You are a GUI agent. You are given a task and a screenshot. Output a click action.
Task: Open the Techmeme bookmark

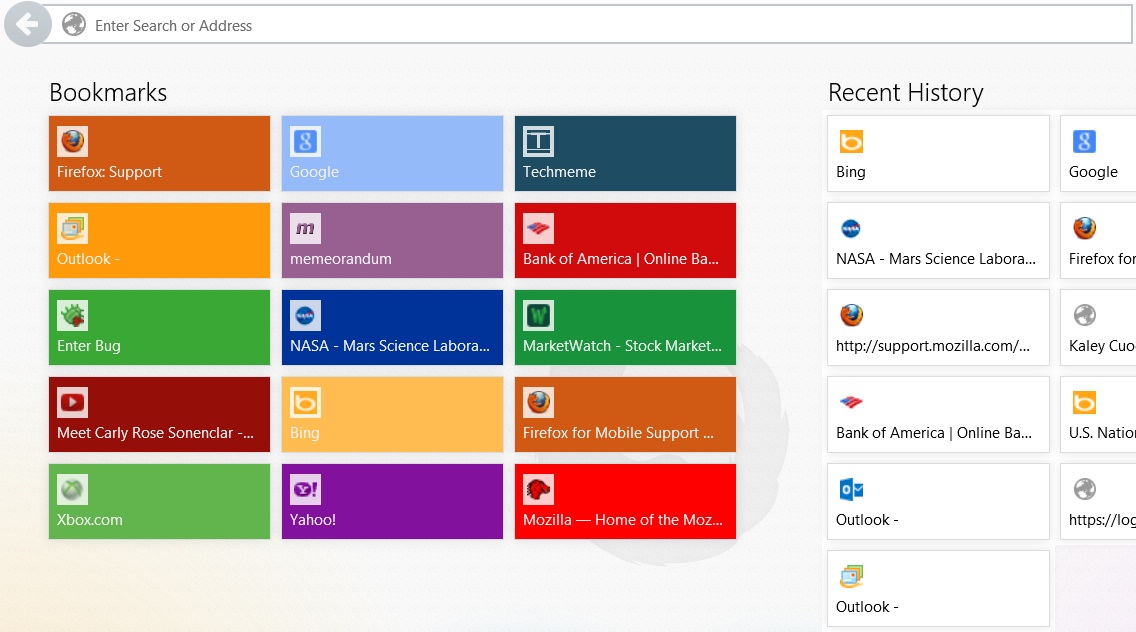click(625, 153)
